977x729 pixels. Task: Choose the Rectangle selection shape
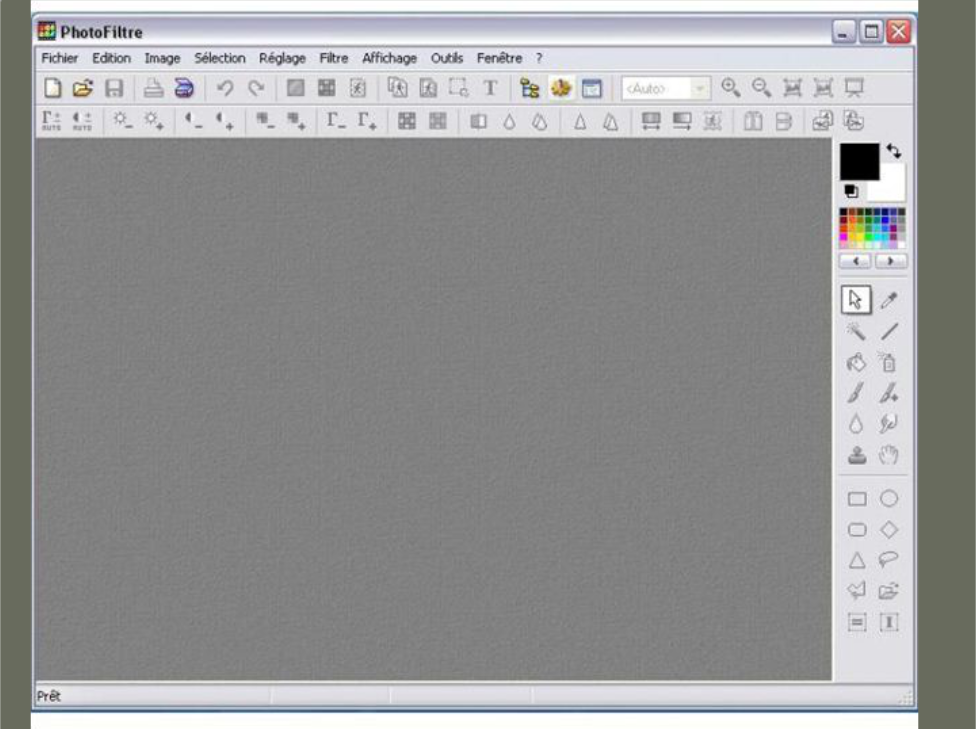857,498
